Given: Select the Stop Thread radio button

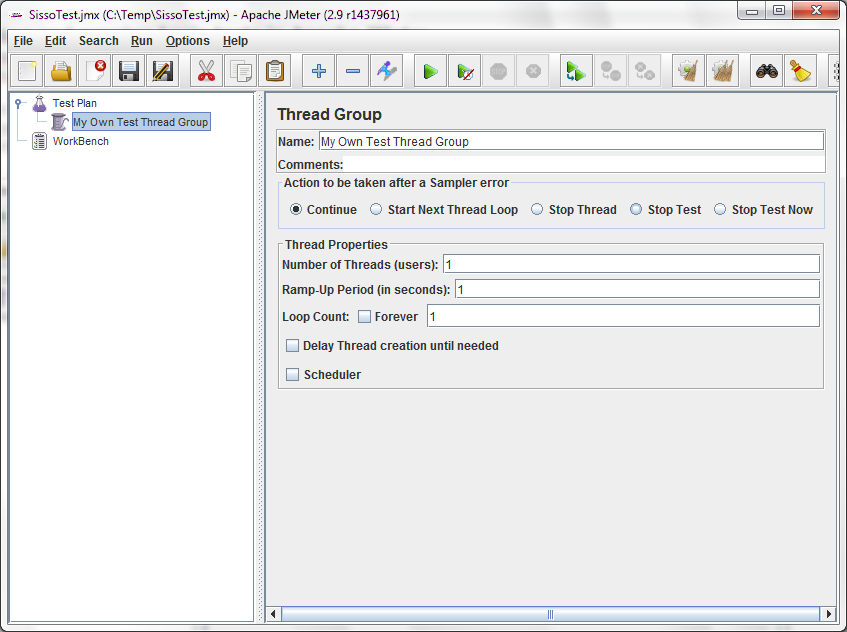Looking at the screenshot, I should pos(537,209).
